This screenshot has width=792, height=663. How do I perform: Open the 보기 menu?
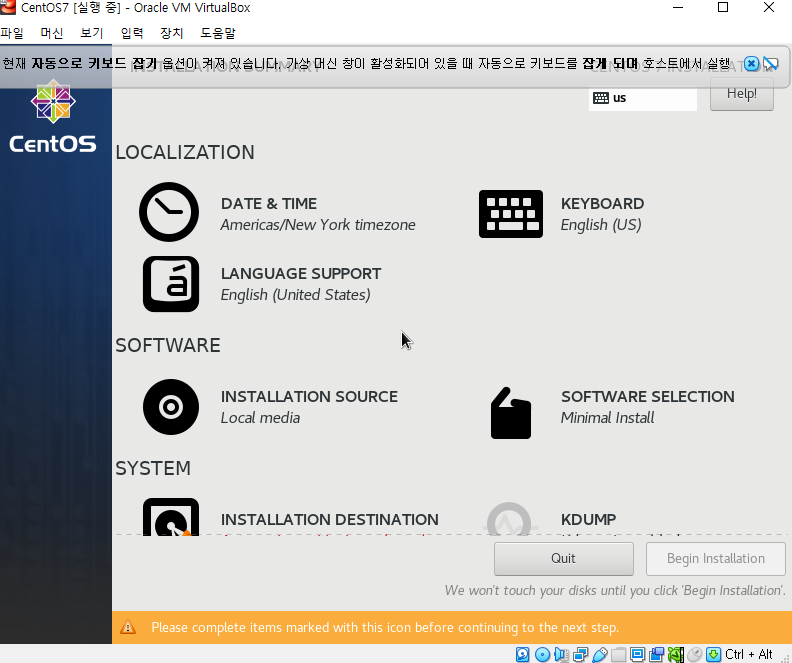pyautogui.click(x=91, y=33)
